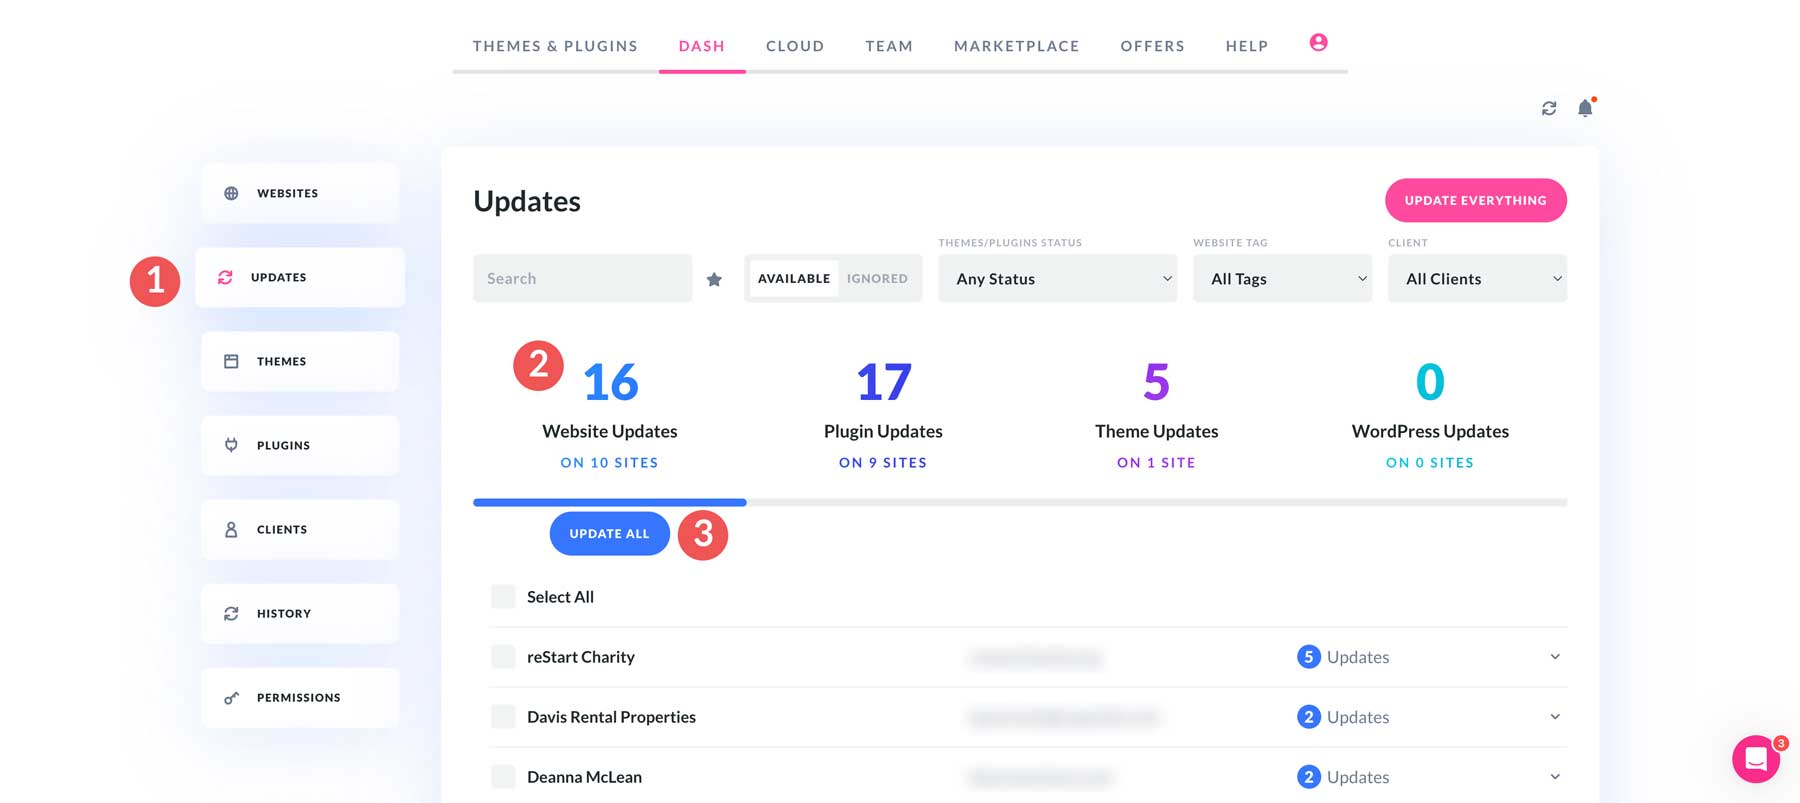
Task: Switch the filter to Ignored
Action: pyautogui.click(x=877, y=279)
